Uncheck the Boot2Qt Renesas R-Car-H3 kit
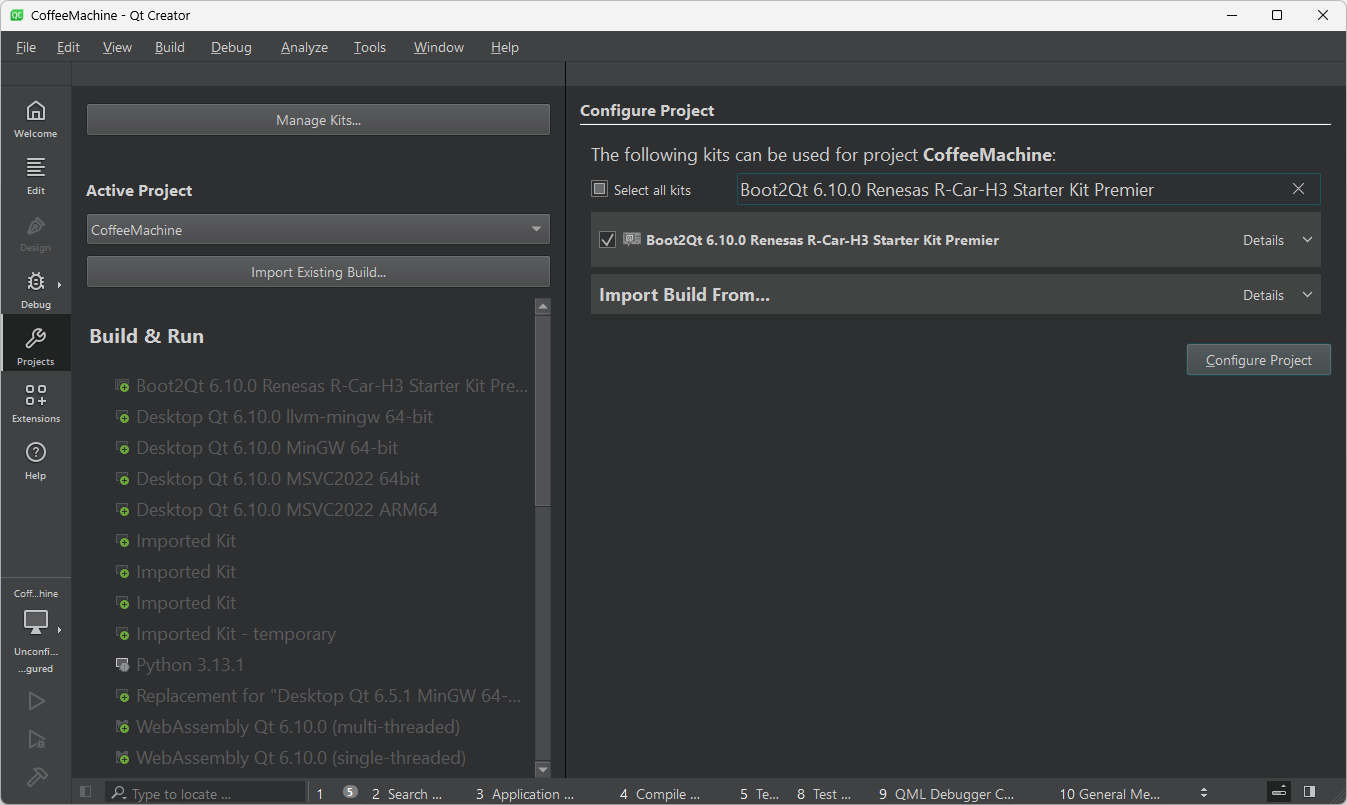 (x=607, y=239)
